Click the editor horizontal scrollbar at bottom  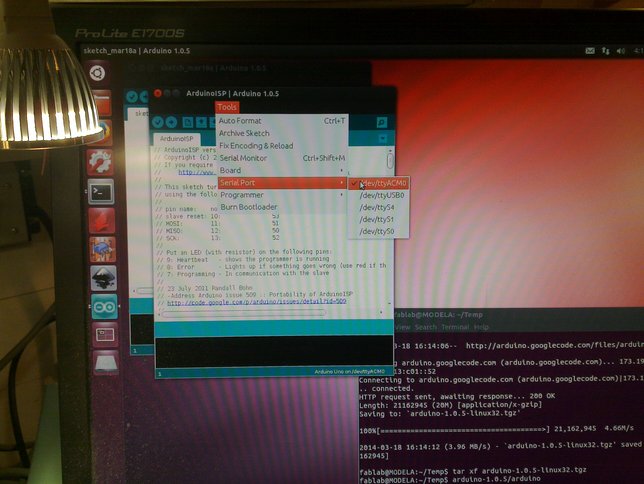point(244,314)
